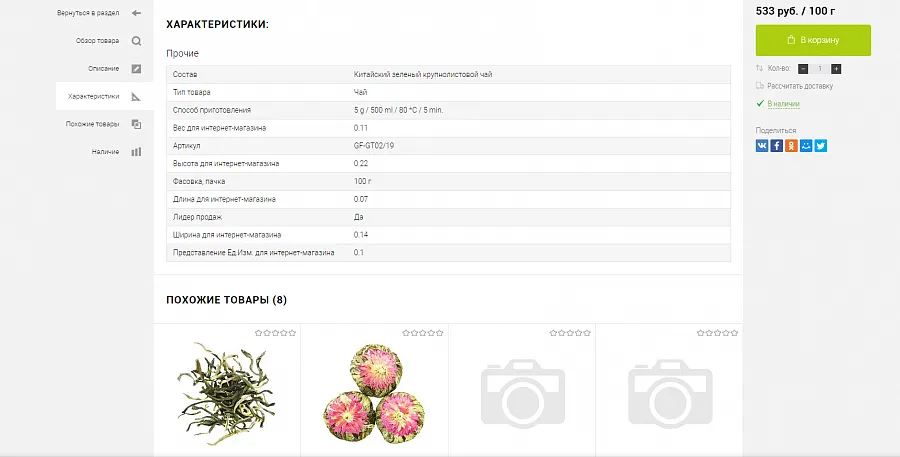Click the Длина value 0.07
900x457 pixels.
click(360, 199)
